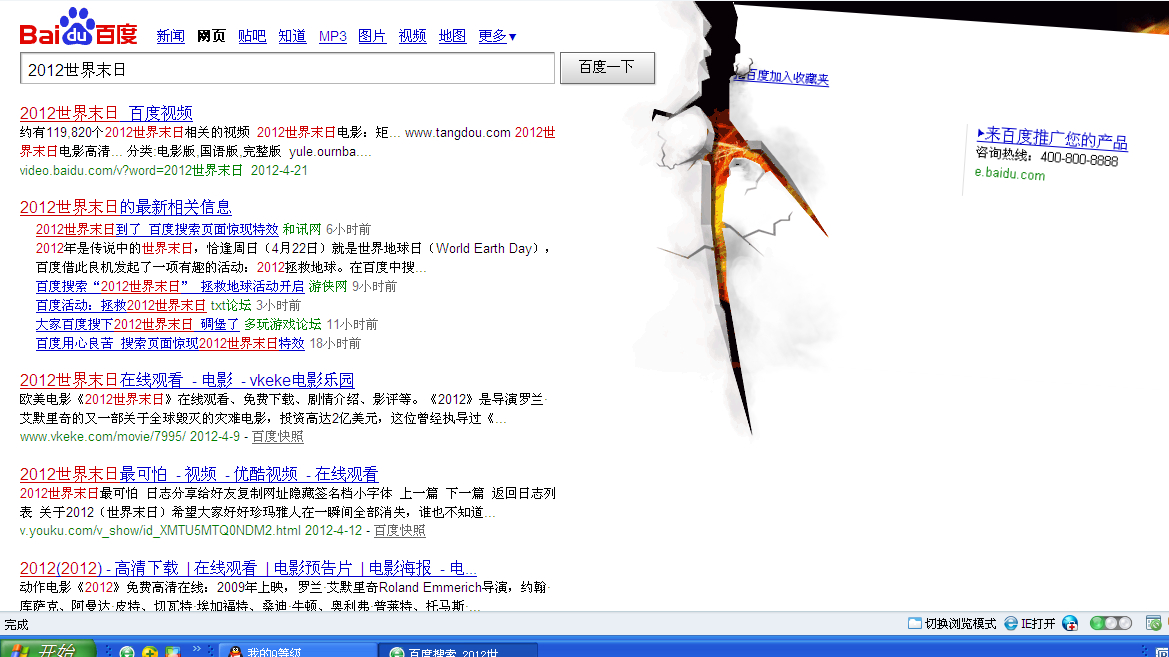The height and width of the screenshot is (657, 1169).
Task: Click the 完成 status bar text
Action: pos(16,625)
